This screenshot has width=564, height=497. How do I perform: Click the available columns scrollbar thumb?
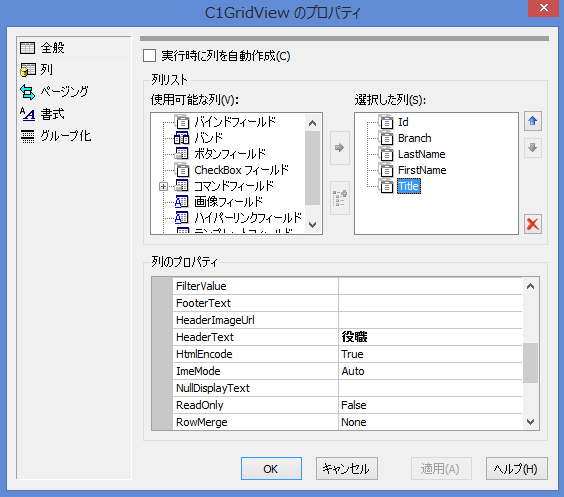(x=313, y=168)
